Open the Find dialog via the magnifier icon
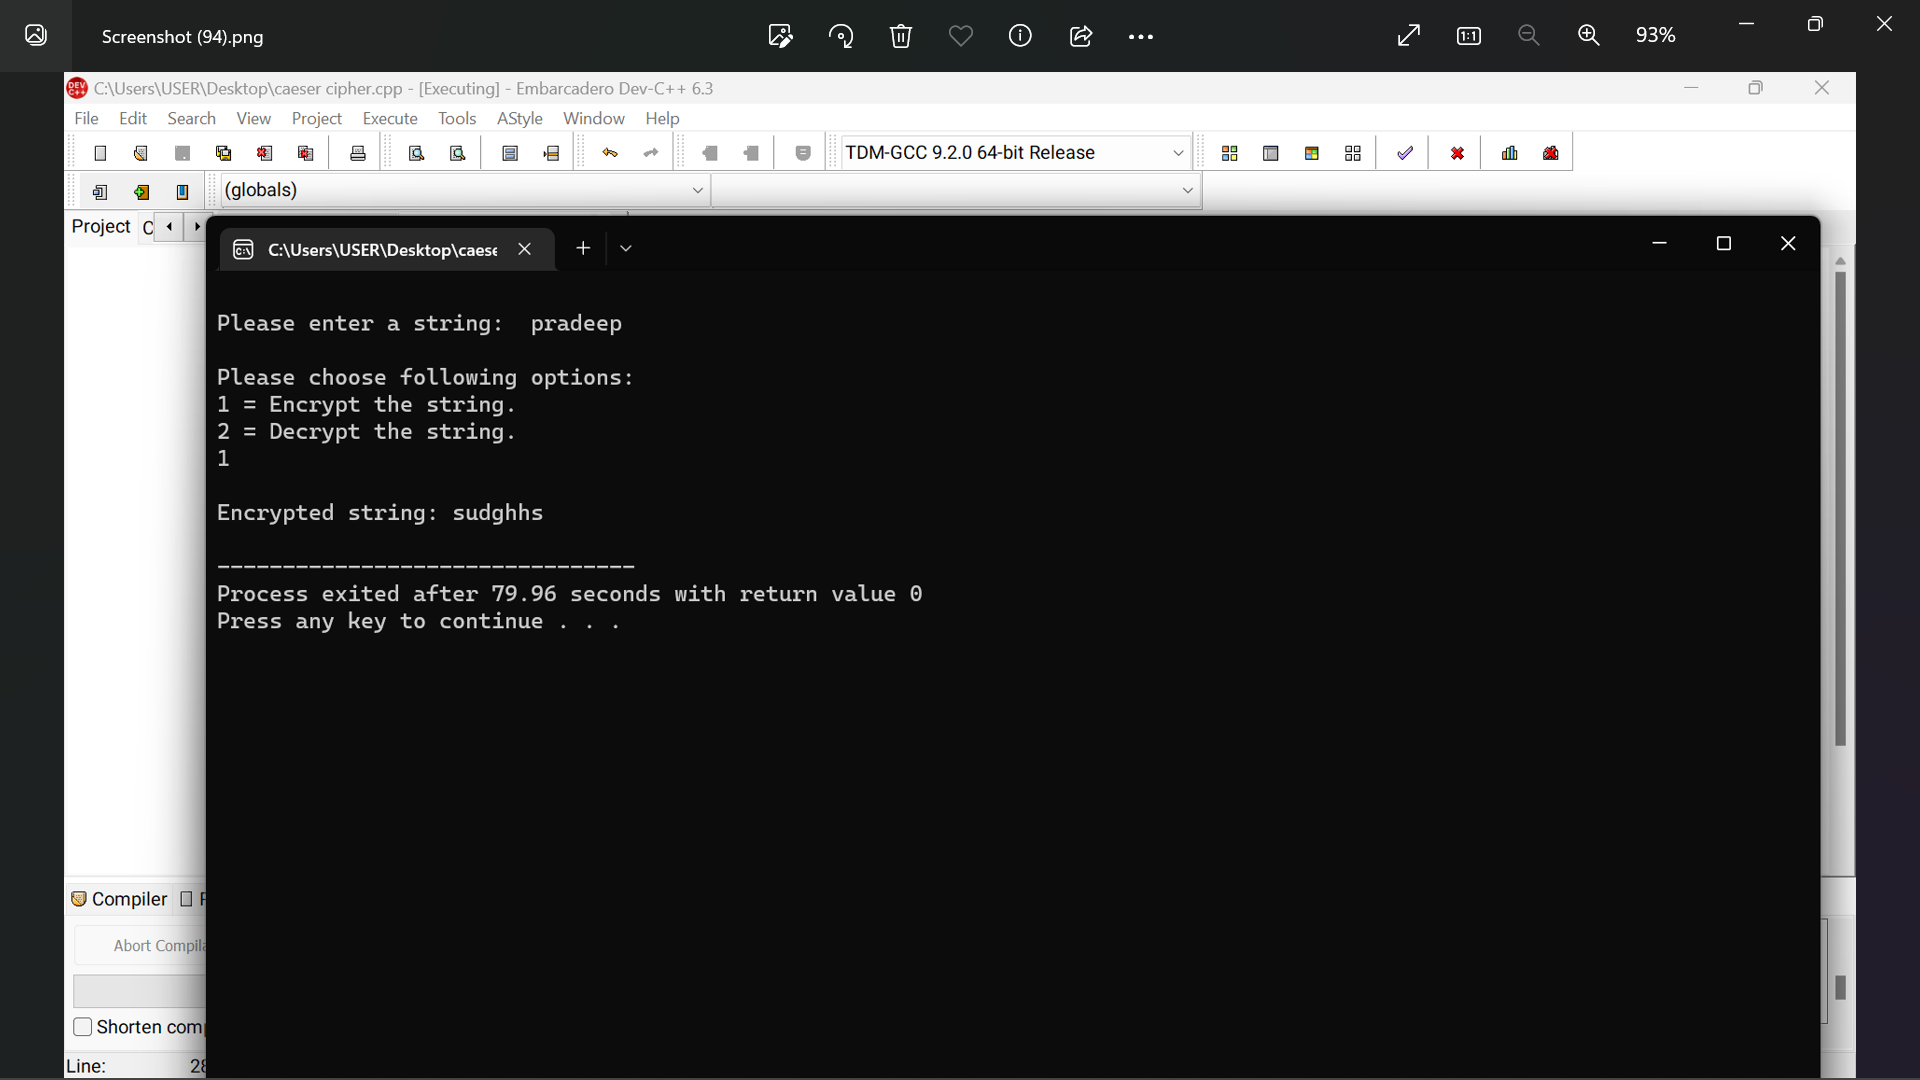 pyautogui.click(x=416, y=152)
